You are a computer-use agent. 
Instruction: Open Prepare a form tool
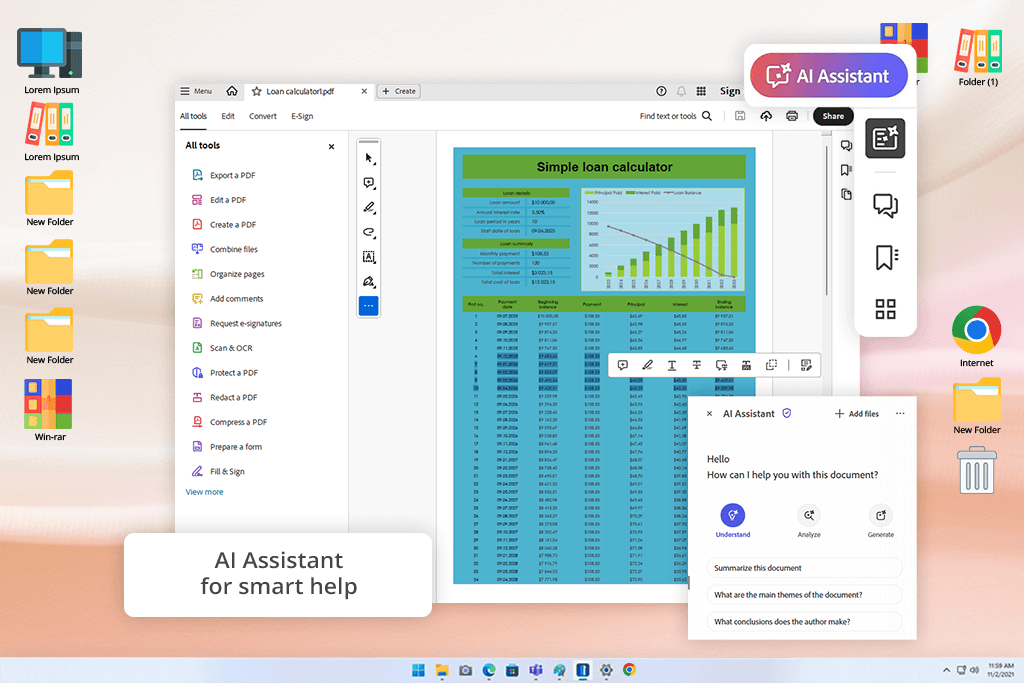point(227,447)
